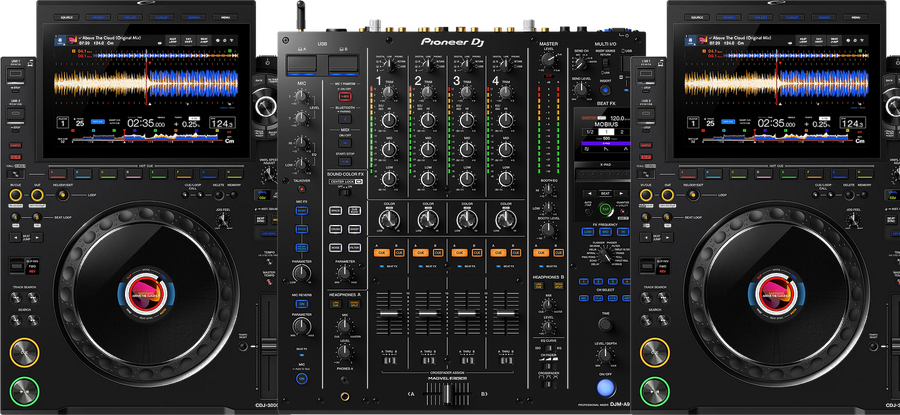Set loop IN point on the left deck

click(16, 196)
